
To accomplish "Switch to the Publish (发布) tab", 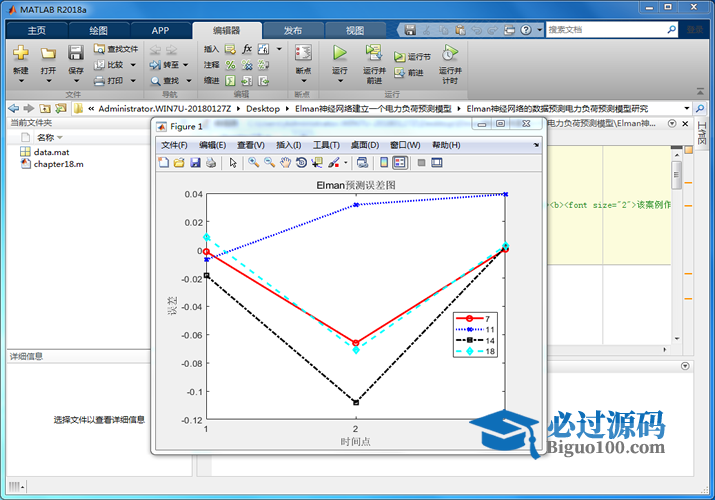I will [x=293, y=31].
